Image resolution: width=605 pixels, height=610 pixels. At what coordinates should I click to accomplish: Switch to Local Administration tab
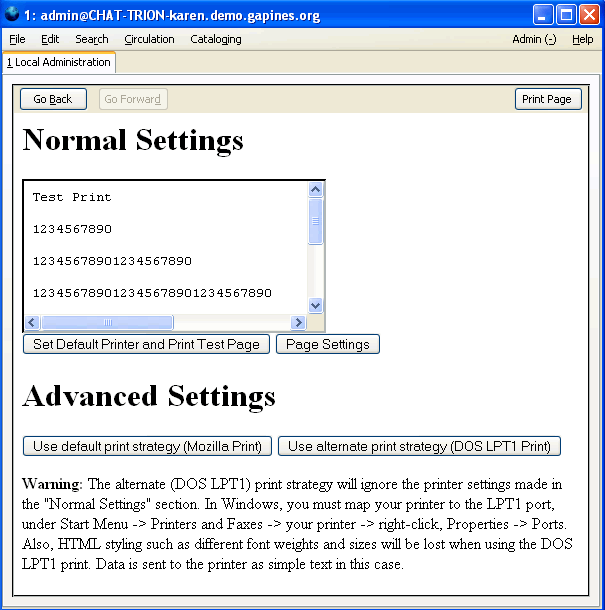point(59,62)
